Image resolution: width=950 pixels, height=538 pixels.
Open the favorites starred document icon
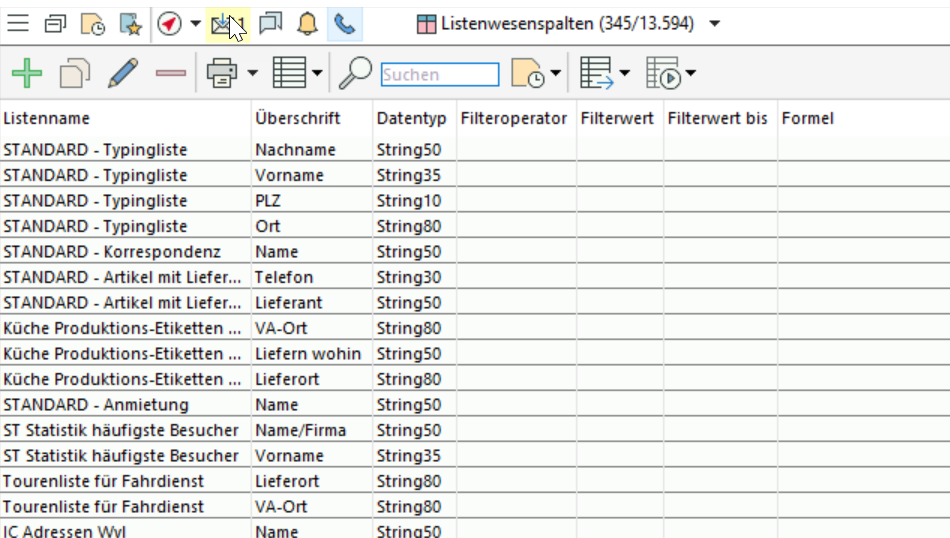click(x=130, y=24)
